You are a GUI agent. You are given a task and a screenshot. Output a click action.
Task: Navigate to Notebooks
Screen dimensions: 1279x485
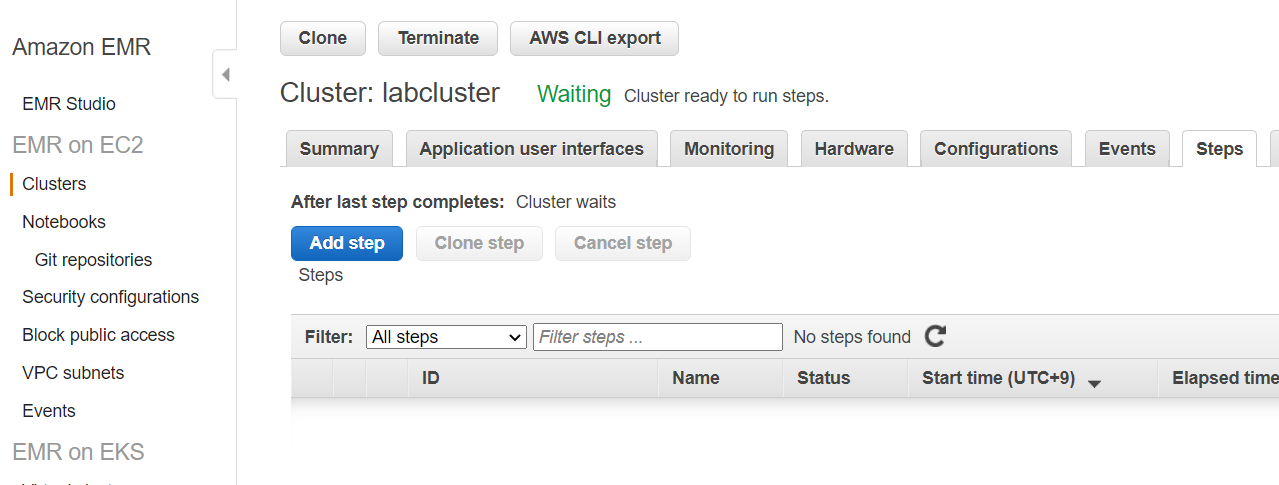(x=64, y=222)
